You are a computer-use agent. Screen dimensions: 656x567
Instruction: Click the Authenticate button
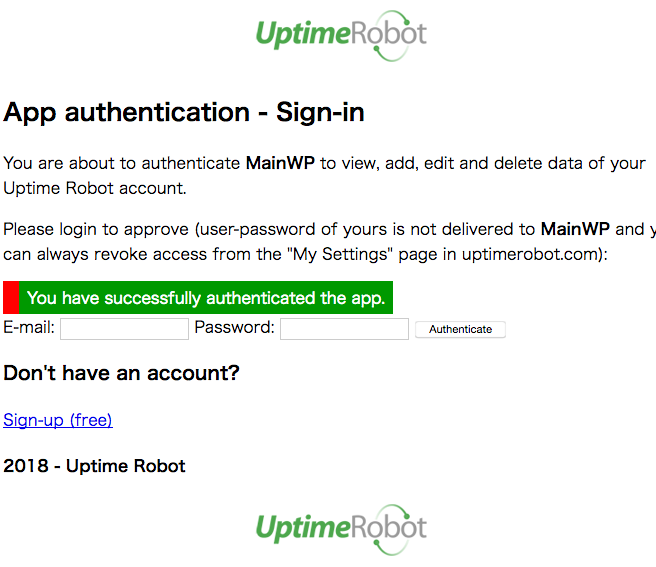tap(460, 329)
